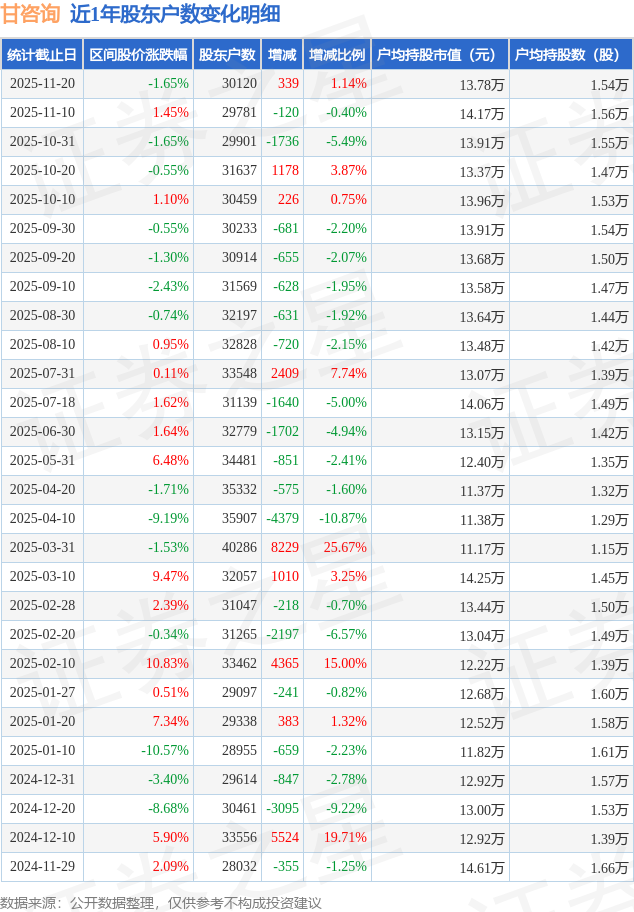The width and height of the screenshot is (634, 912).
Task: Click the 户均持股市值（元） column header
Action: [439, 55]
